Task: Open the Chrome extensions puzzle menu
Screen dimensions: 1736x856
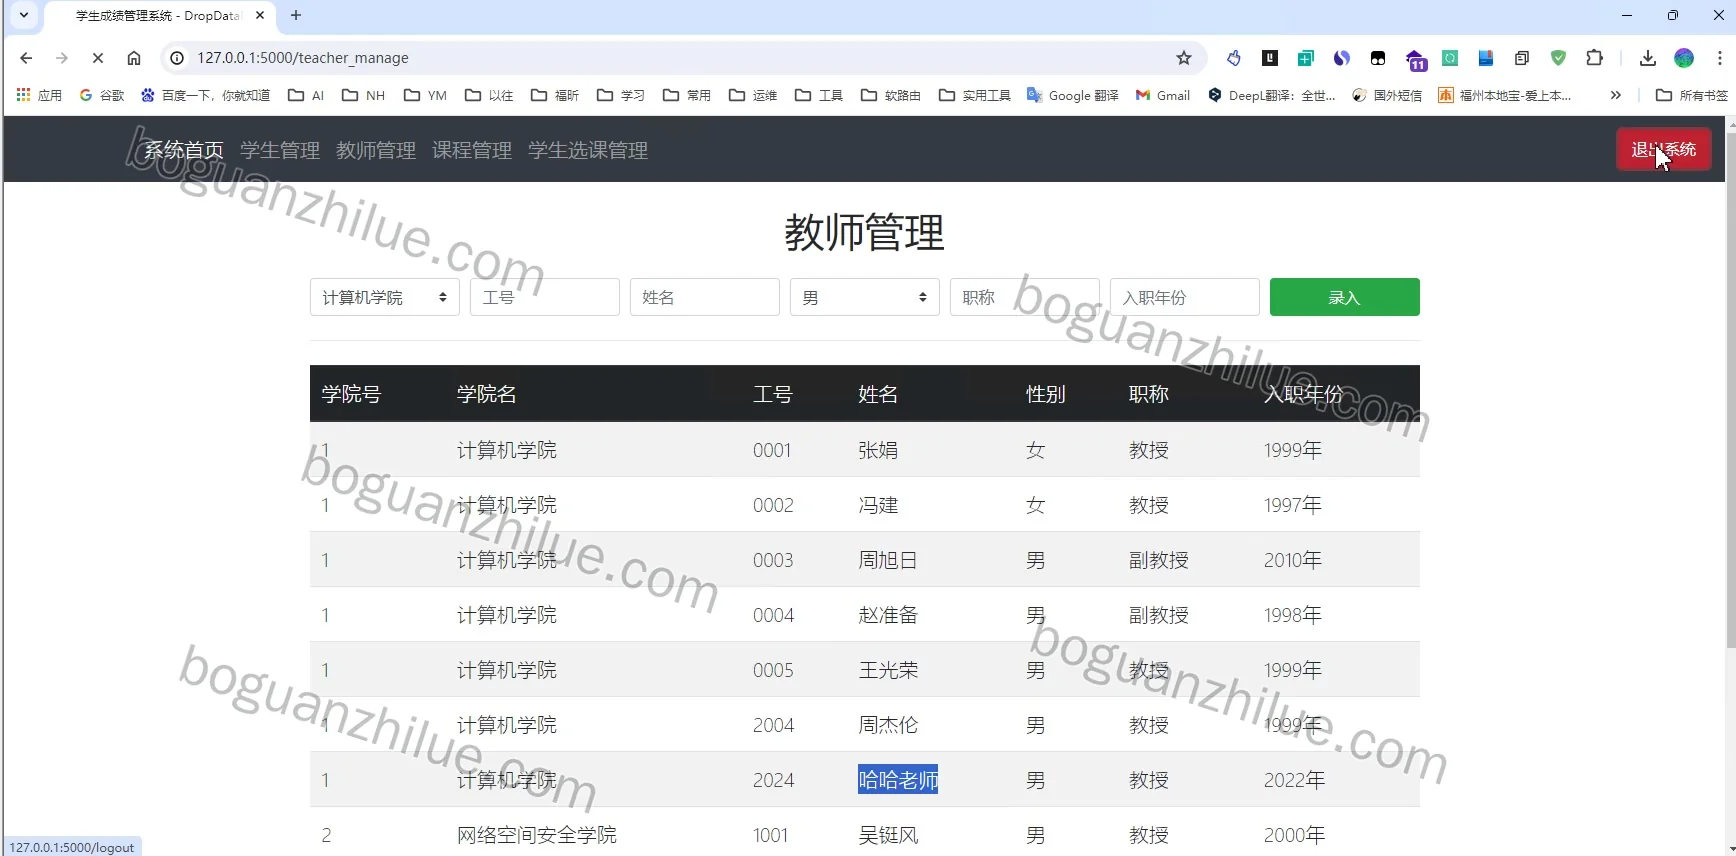Action: tap(1595, 58)
